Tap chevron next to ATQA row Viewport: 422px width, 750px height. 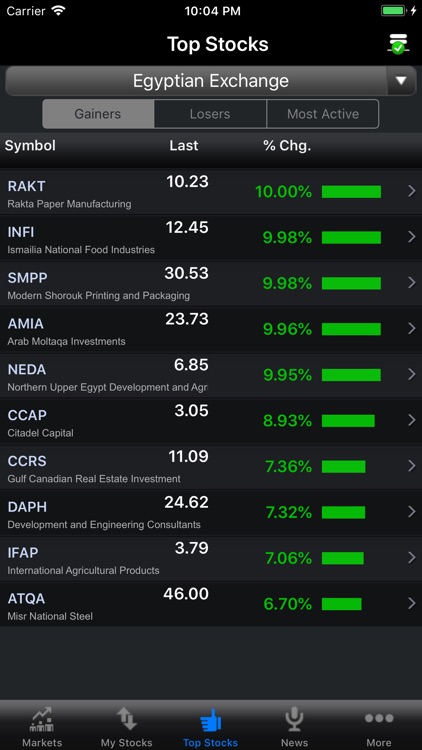tap(411, 604)
